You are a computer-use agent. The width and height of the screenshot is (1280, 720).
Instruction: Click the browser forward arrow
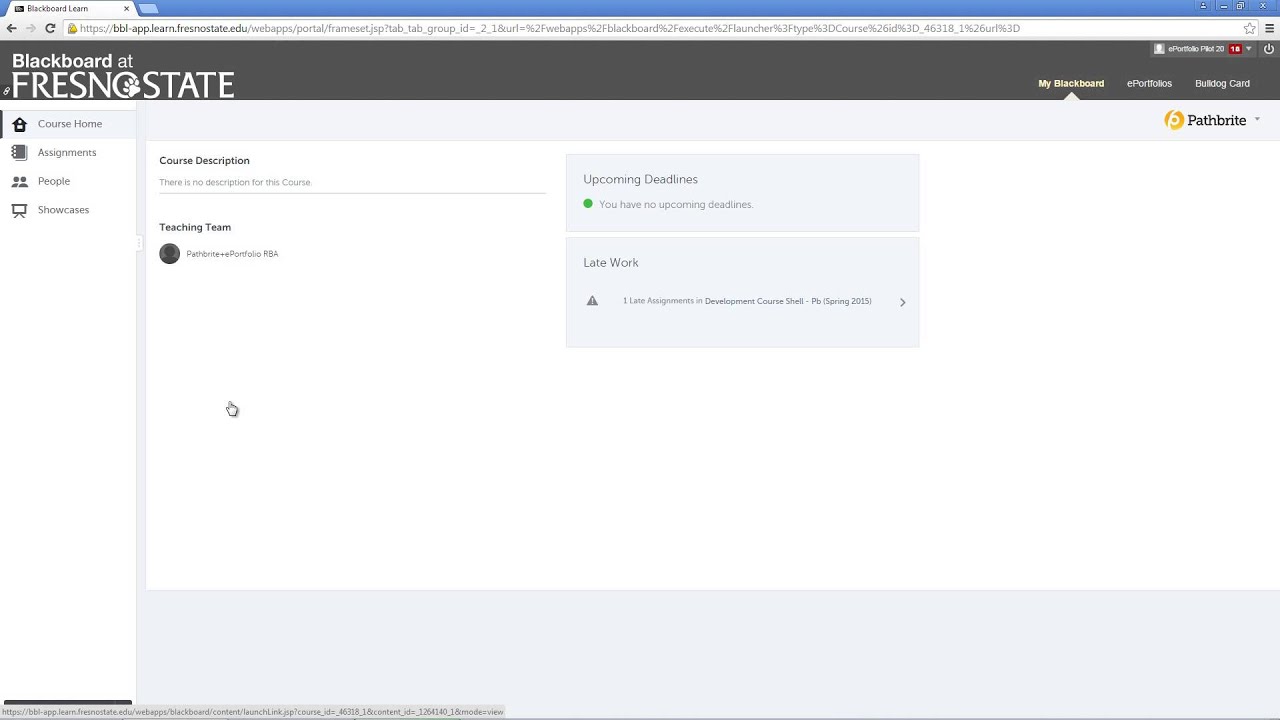[x=30, y=28]
